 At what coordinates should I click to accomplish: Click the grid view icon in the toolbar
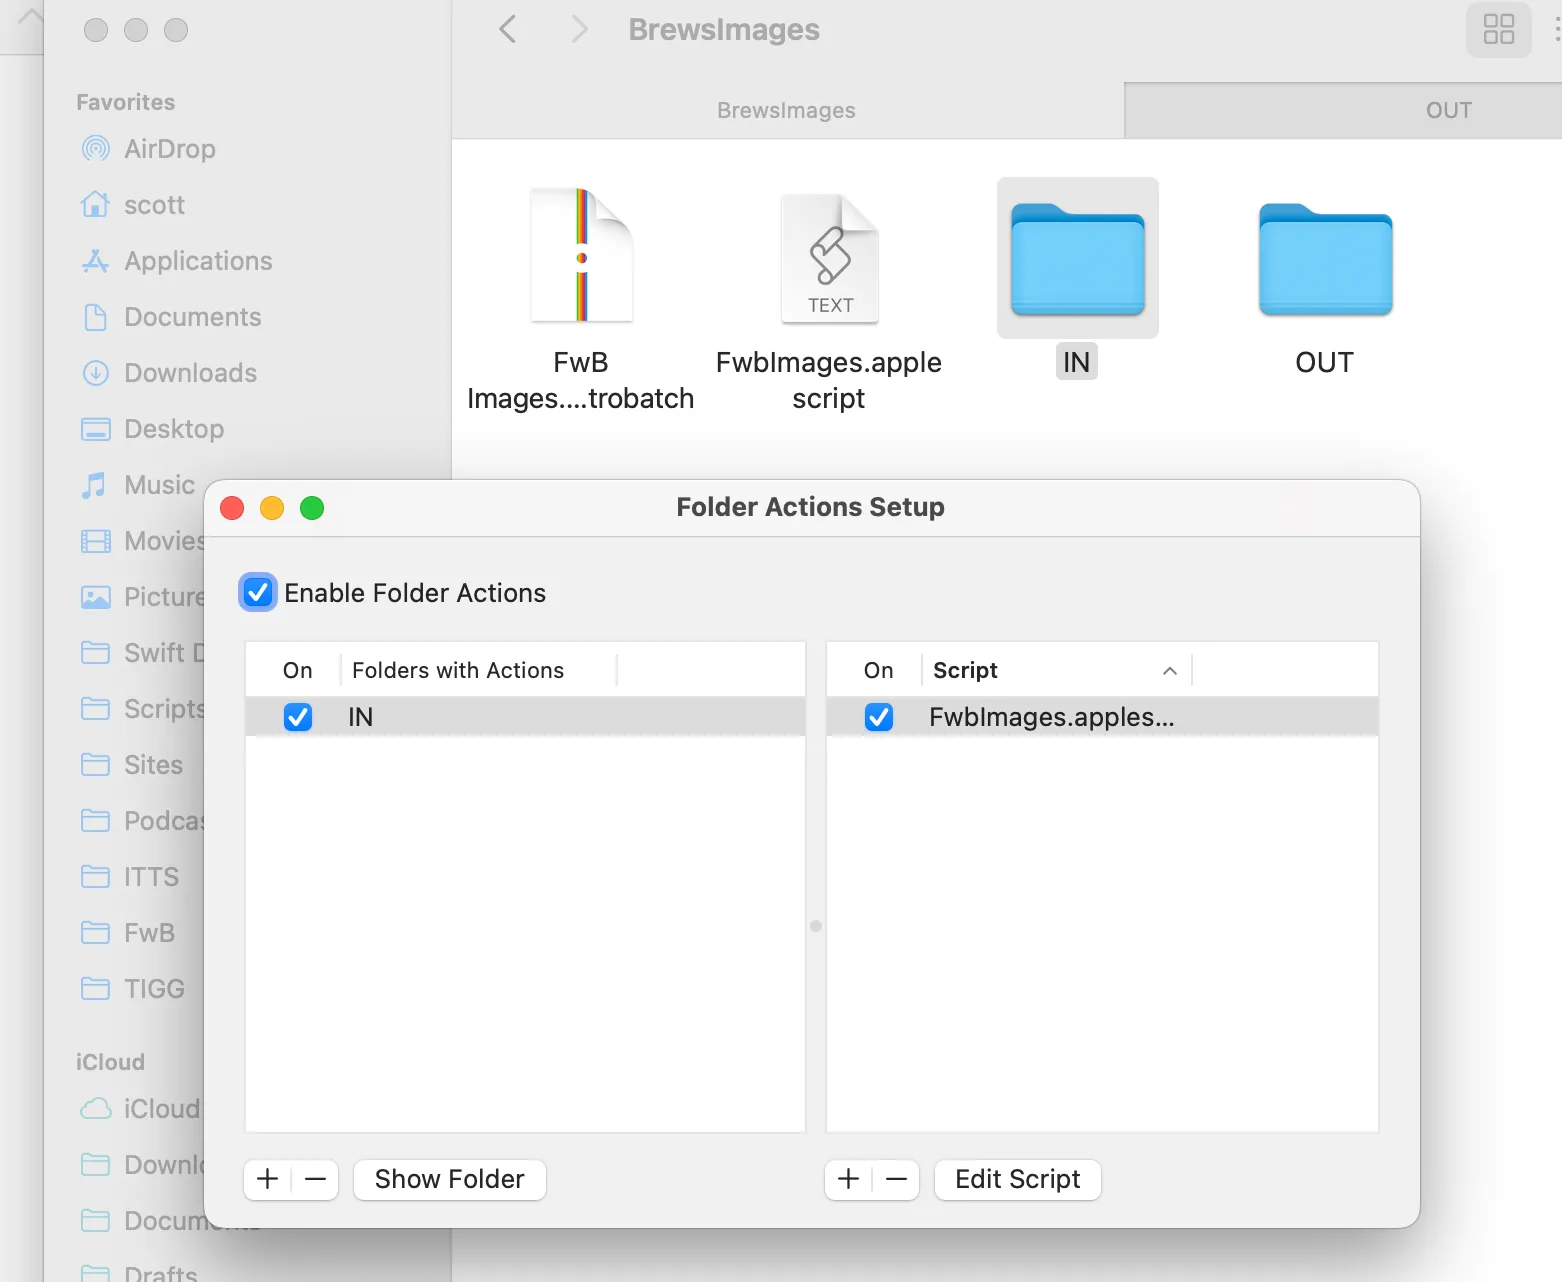1498,30
